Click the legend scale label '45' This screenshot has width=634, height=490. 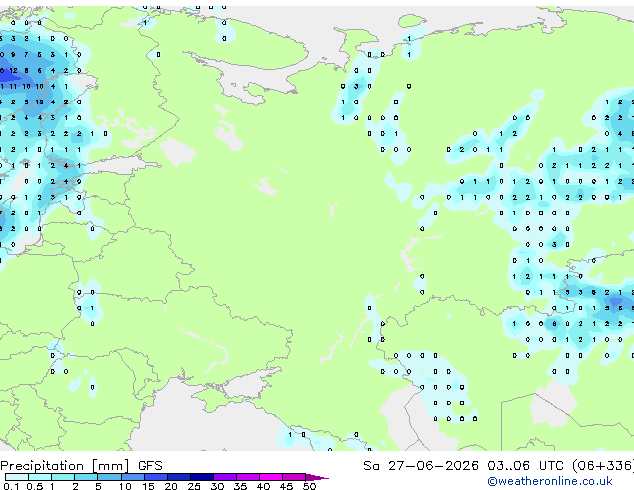coord(286,486)
